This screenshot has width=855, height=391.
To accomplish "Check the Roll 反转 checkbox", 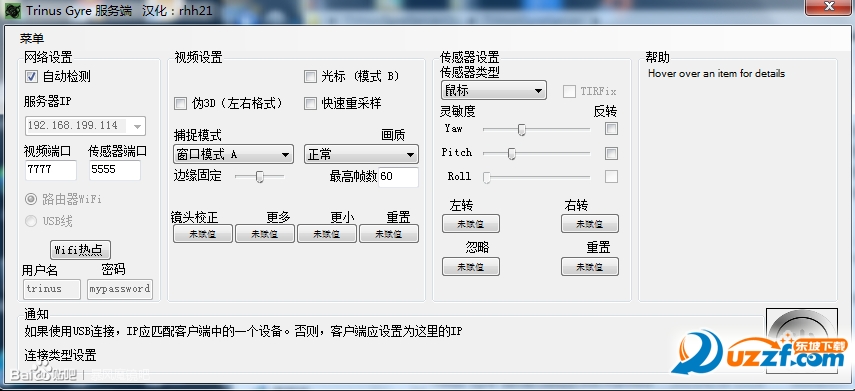I will pyautogui.click(x=612, y=177).
